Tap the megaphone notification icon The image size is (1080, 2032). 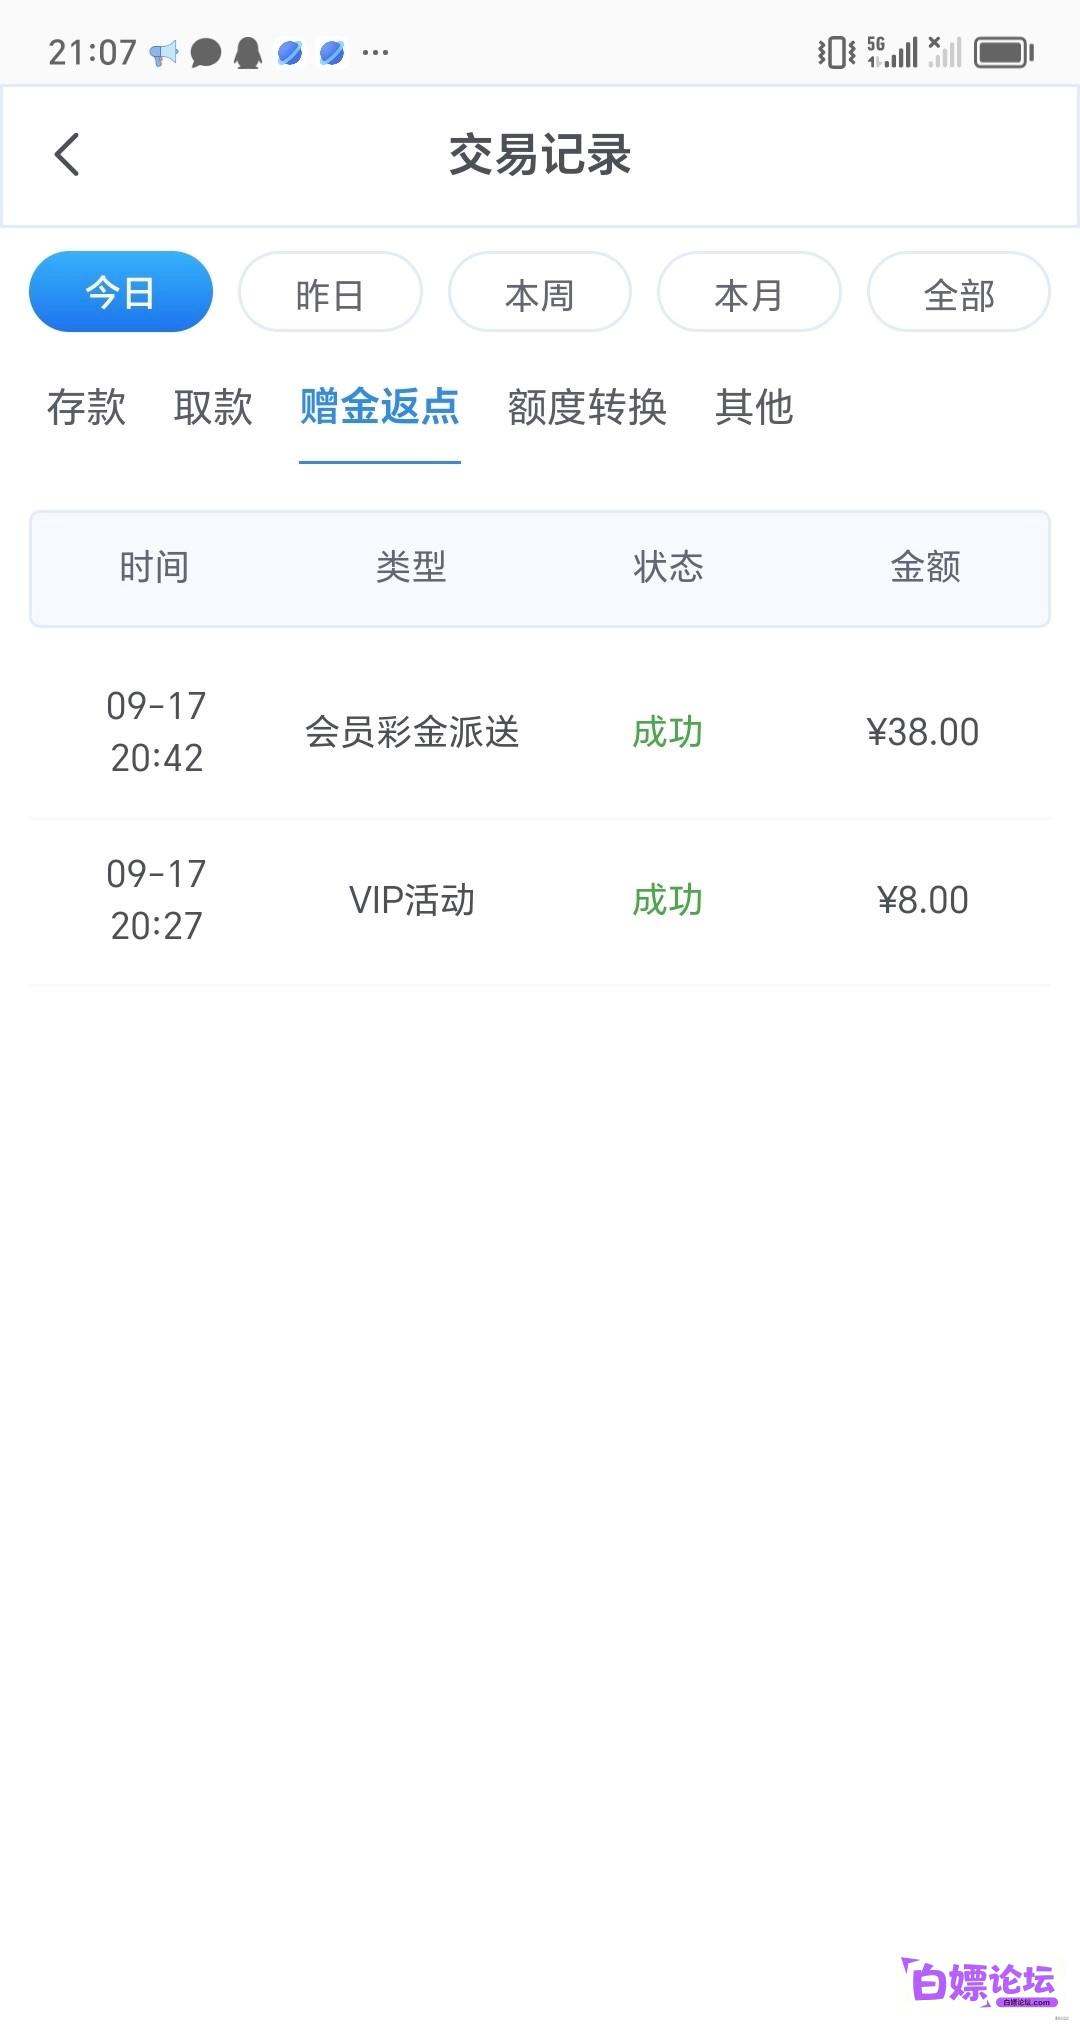coord(164,52)
